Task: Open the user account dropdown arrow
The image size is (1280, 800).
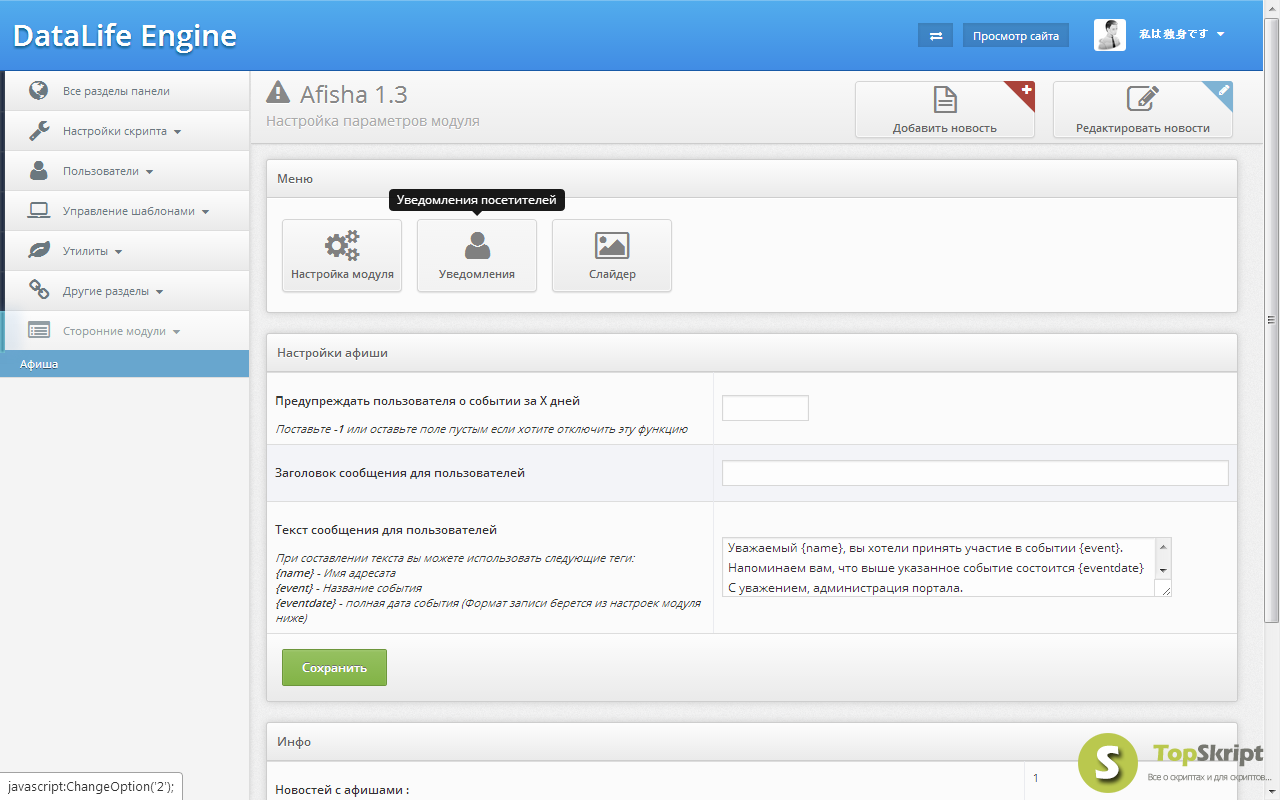Action: tap(1221, 35)
